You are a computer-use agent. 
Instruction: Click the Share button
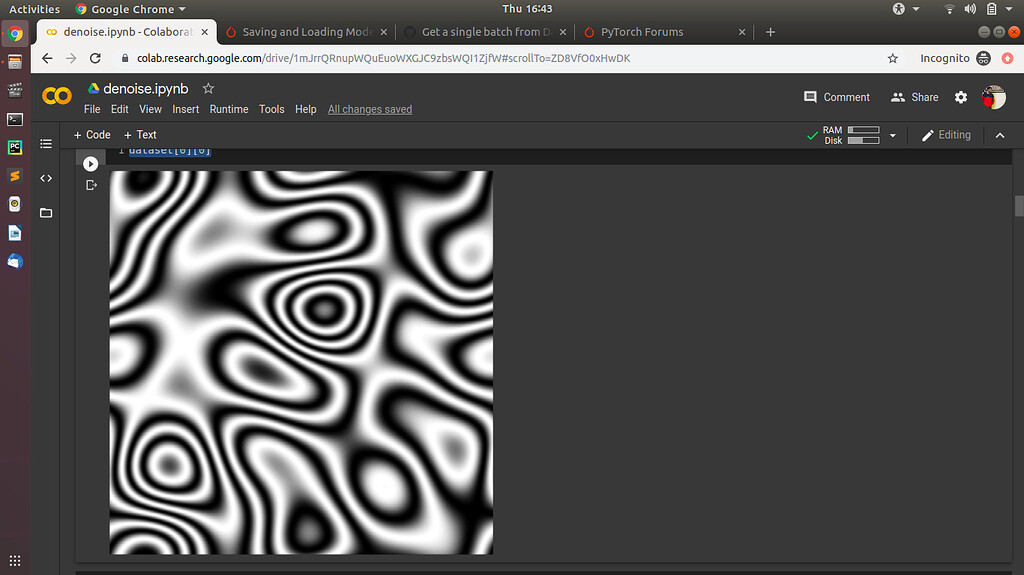pyautogui.click(x=914, y=97)
